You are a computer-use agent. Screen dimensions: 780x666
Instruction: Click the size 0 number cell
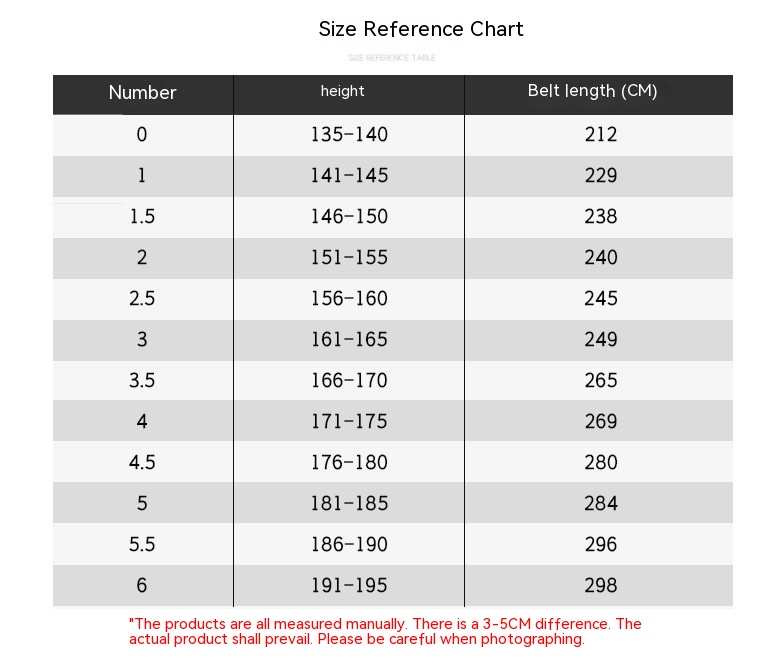[142, 134]
